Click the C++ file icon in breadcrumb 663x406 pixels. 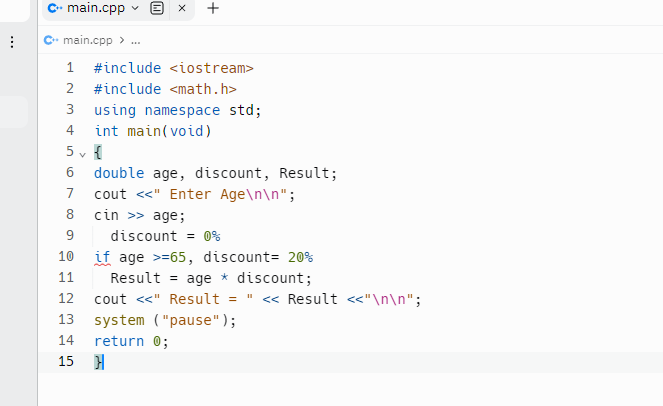tap(51, 40)
